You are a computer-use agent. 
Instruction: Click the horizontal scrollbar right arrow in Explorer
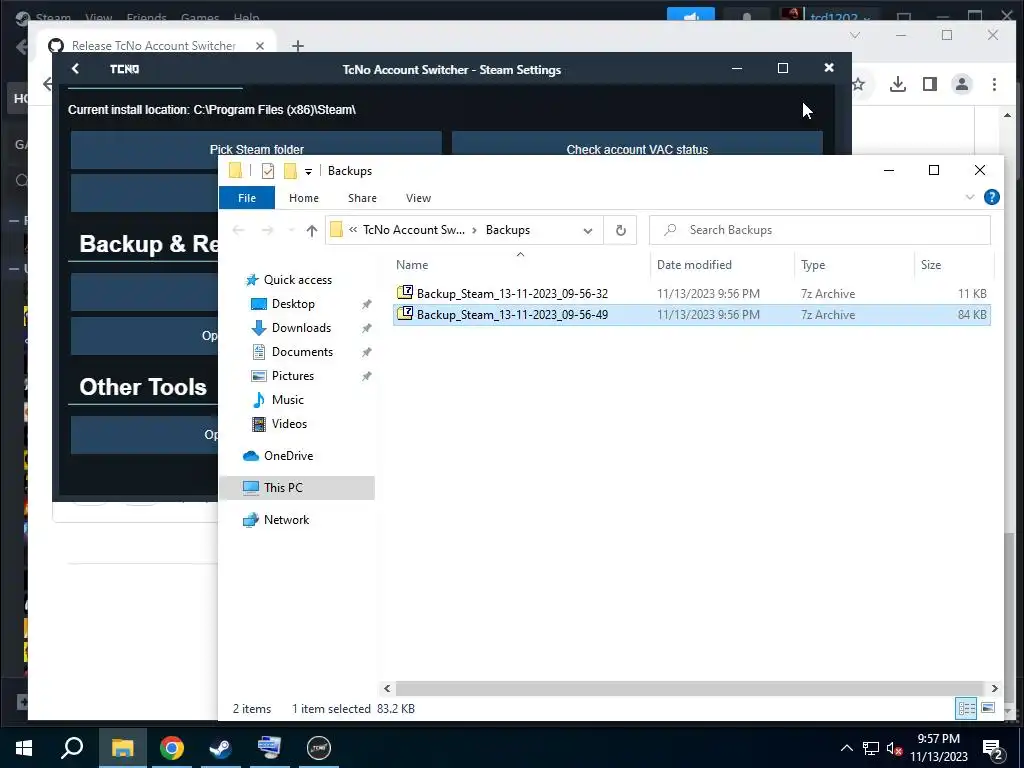coord(995,688)
